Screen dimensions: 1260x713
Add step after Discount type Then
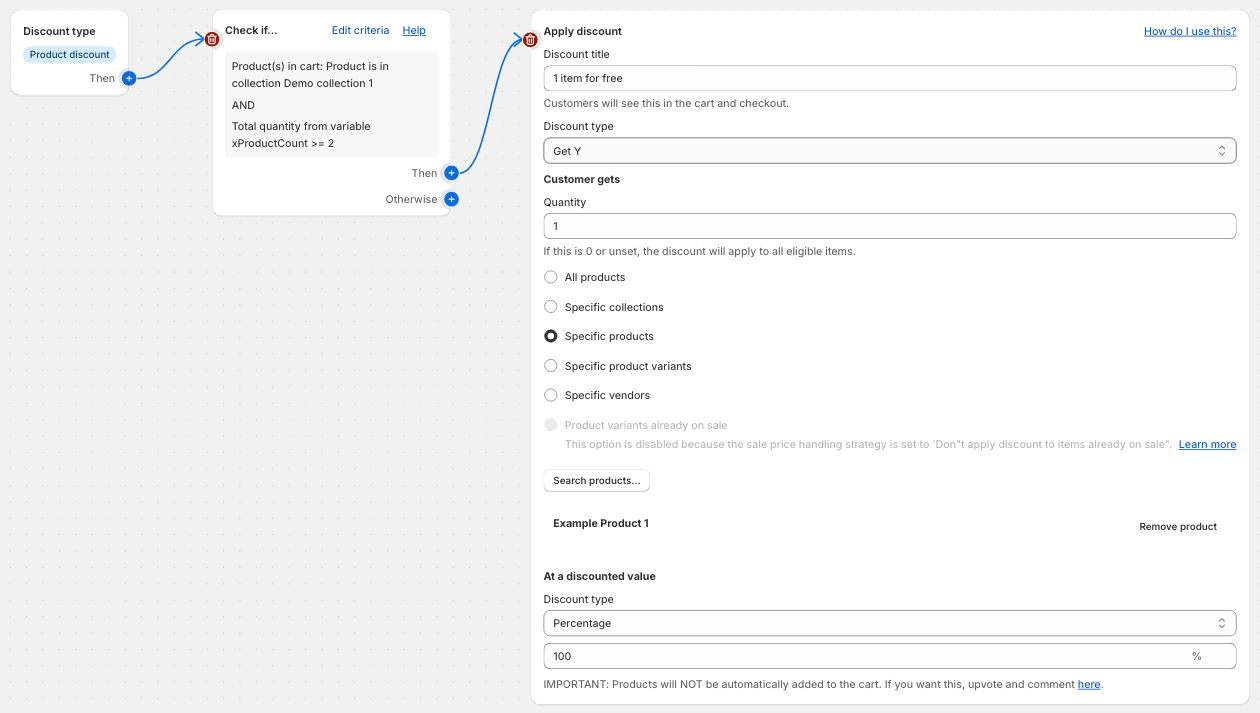pyautogui.click(x=129, y=78)
